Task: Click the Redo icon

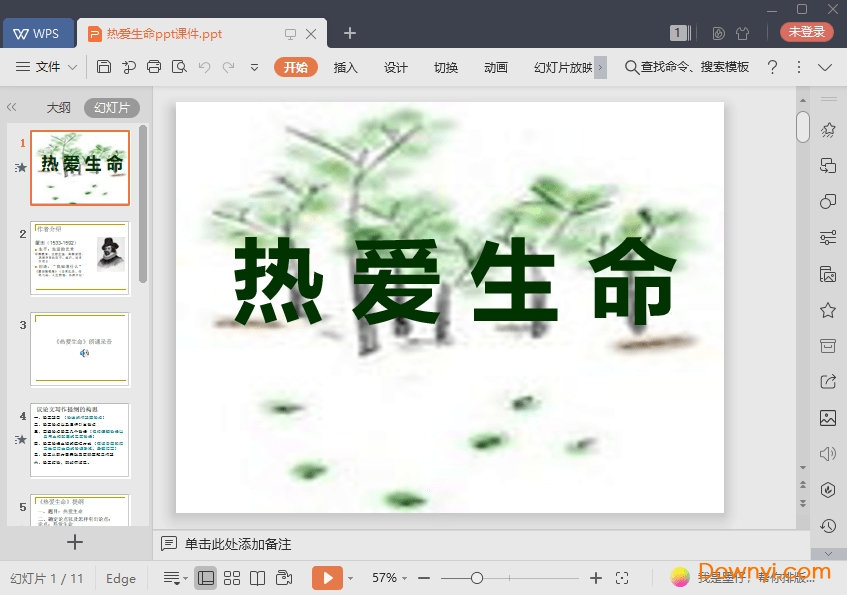Action: [x=228, y=67]
